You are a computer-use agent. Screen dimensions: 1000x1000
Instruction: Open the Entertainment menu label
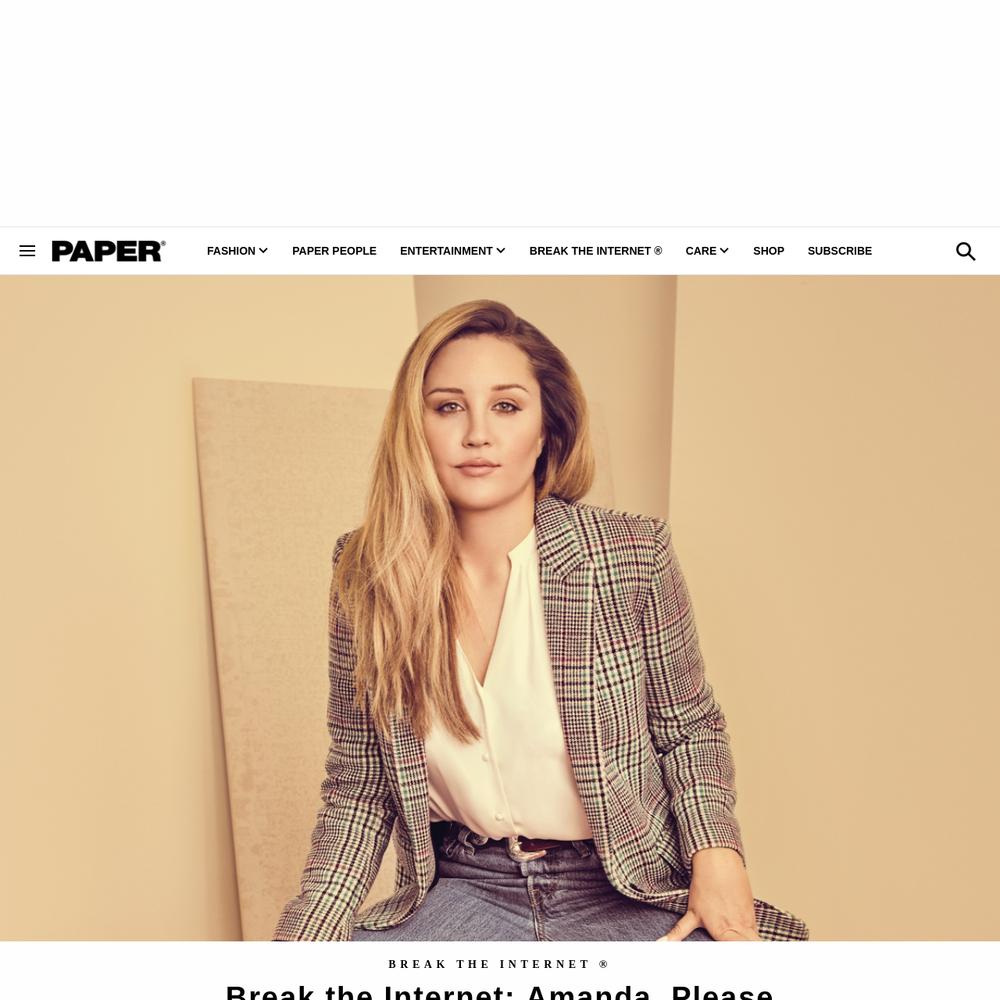coord(446,251)
